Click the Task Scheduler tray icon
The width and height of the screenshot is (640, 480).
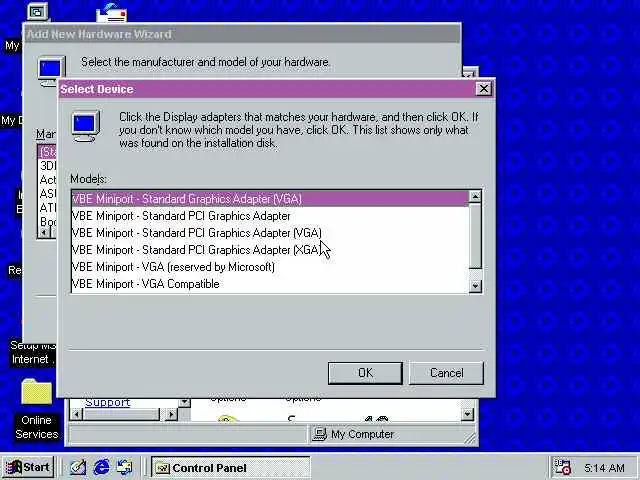562,467
